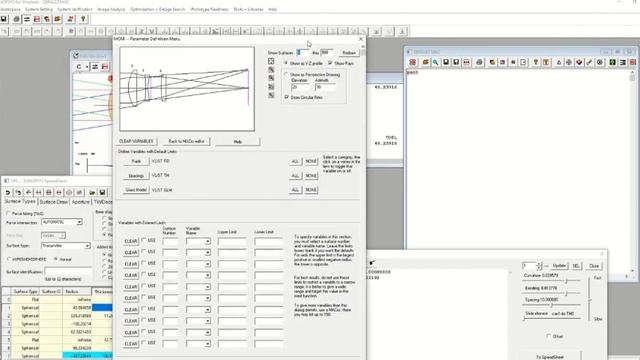Click last red icon in text window toolbar
640x360 pixels.
click(633, 62)
